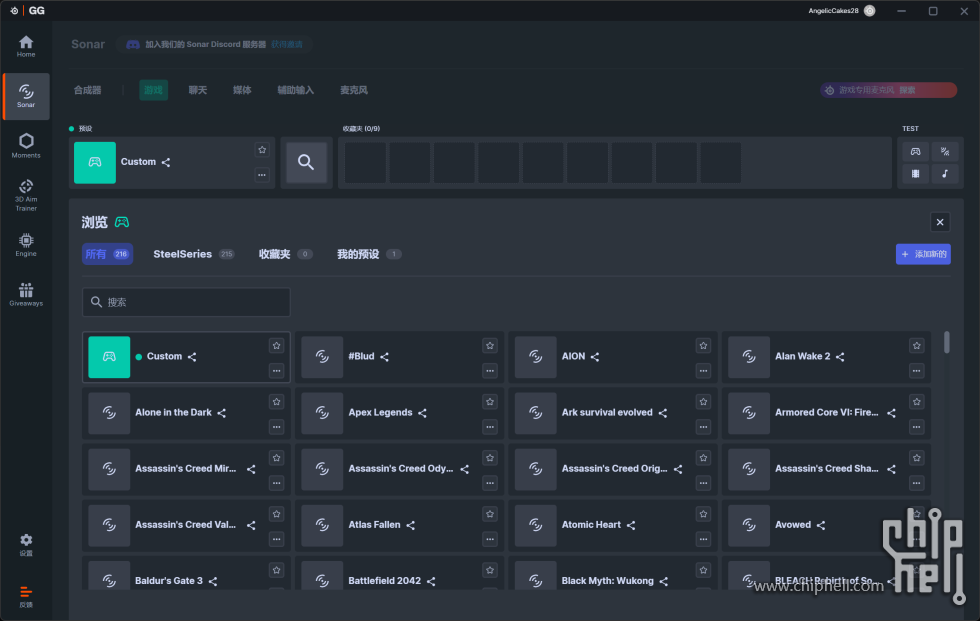Open more options for Armored Core VI

point(916,427)
